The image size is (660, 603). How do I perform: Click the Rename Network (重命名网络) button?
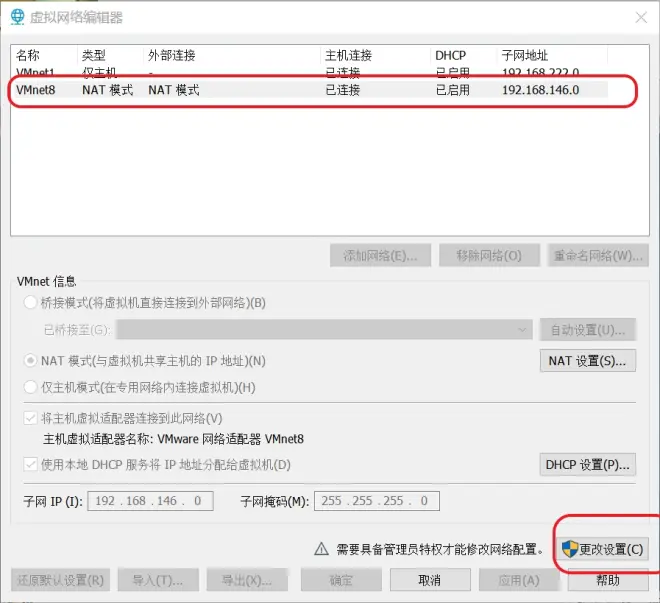coord(598,255)
